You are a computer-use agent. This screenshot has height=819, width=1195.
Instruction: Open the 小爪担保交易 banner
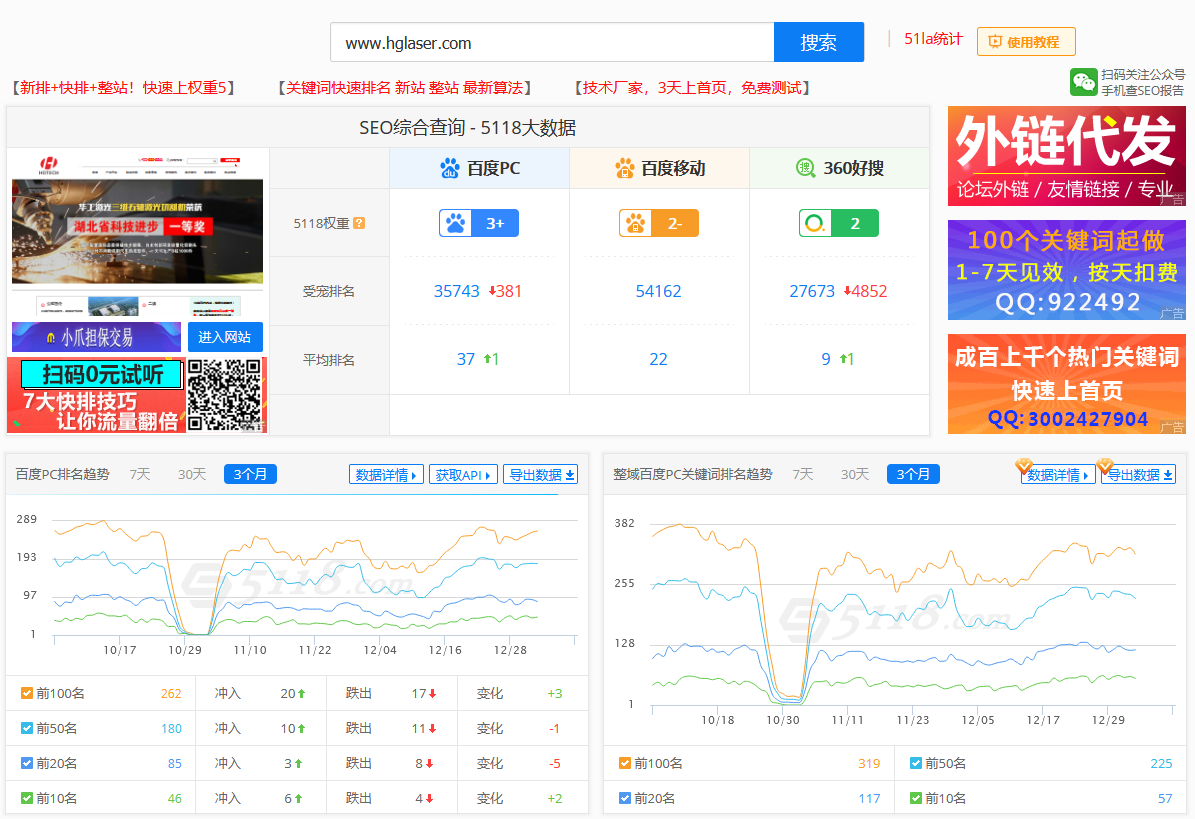point(96,337)
